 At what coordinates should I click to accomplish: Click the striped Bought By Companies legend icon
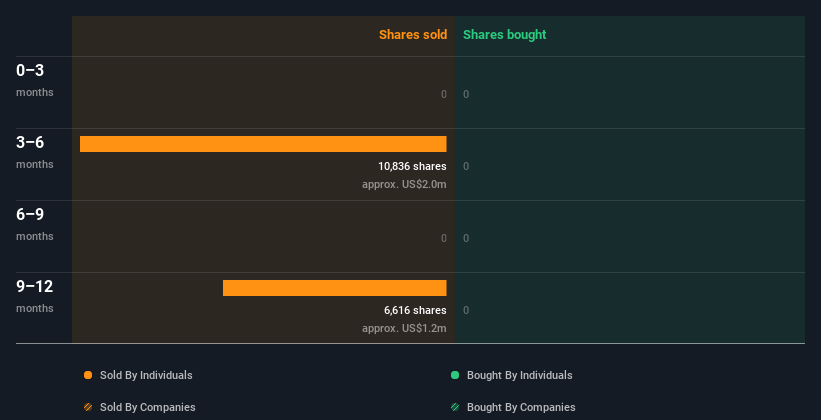click(x=455, y=407)
